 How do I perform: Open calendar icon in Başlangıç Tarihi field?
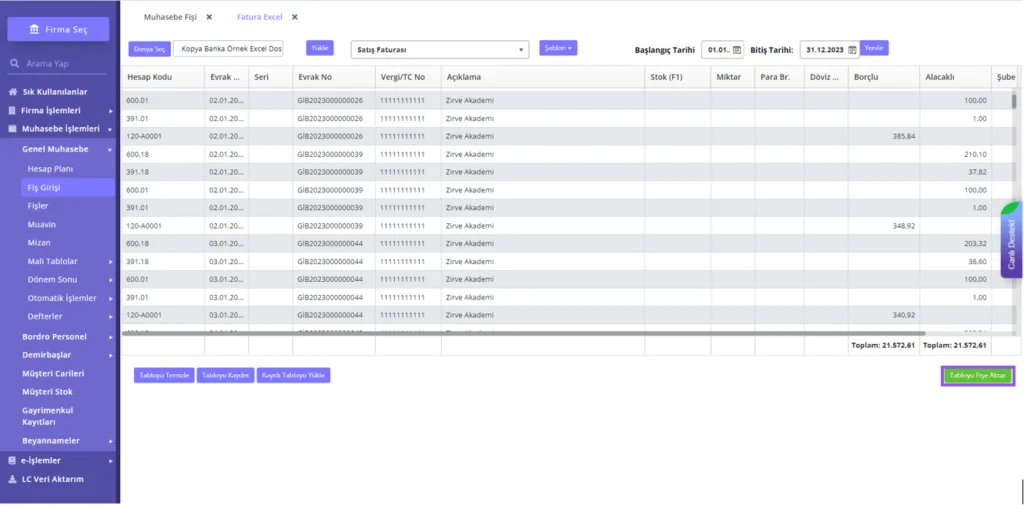click(x=737, y=50)
